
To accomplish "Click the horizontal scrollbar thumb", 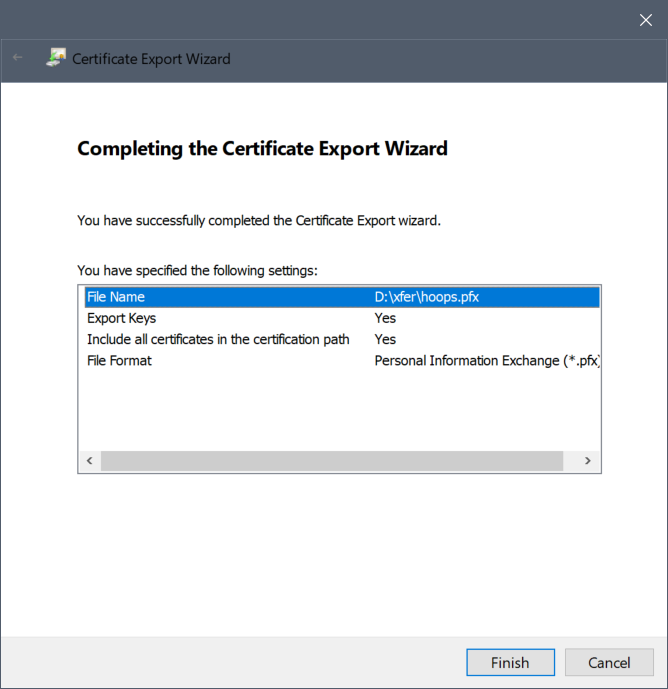I will [x=331, y=461].
